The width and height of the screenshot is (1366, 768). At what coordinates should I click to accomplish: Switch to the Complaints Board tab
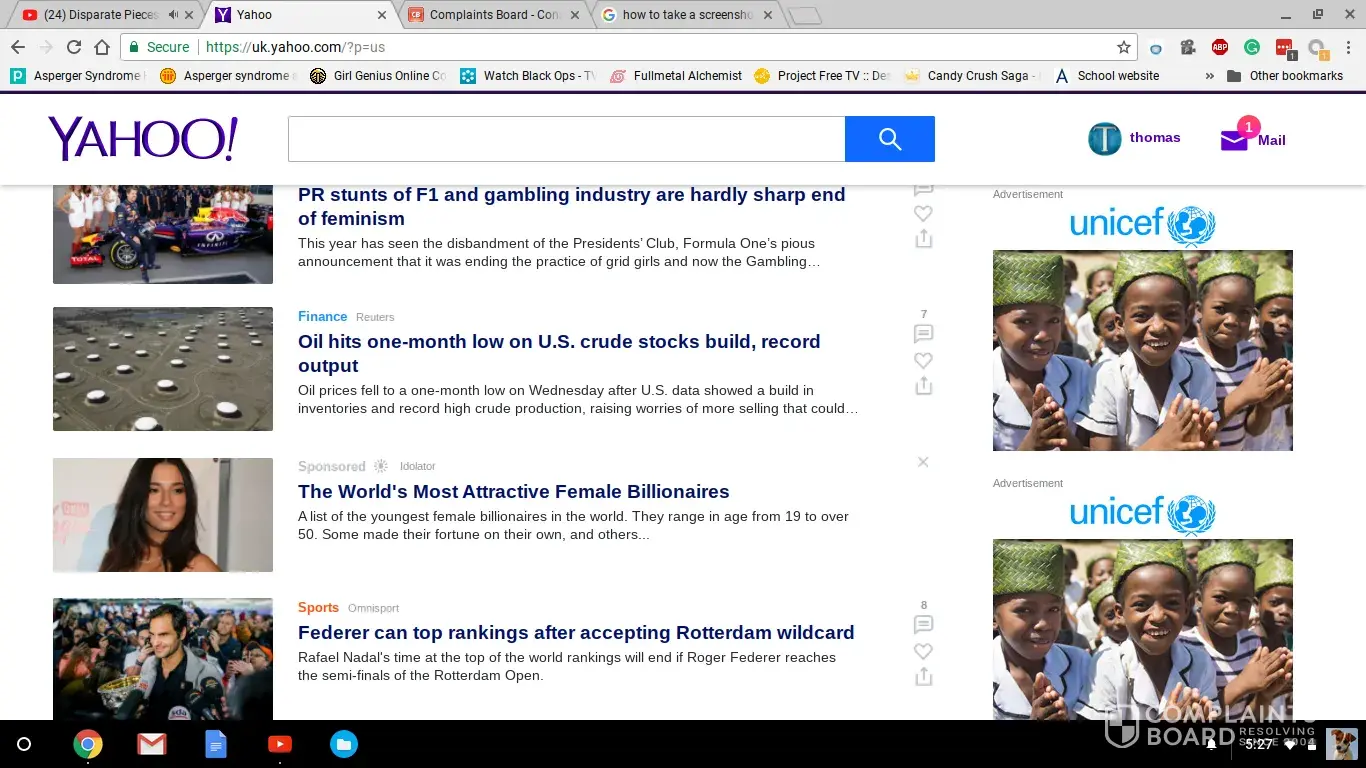tap(493, 15)
